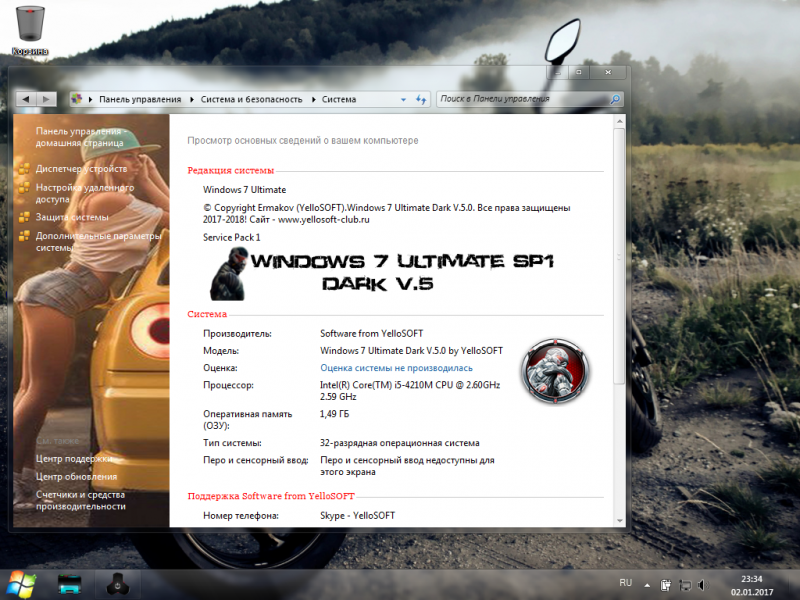Click 'Service Pack 1' text
This screenshot has height=600, width=800.
coord(232,237)
